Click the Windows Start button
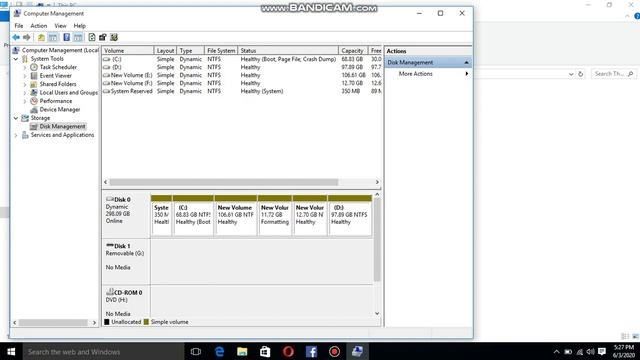 11,351
